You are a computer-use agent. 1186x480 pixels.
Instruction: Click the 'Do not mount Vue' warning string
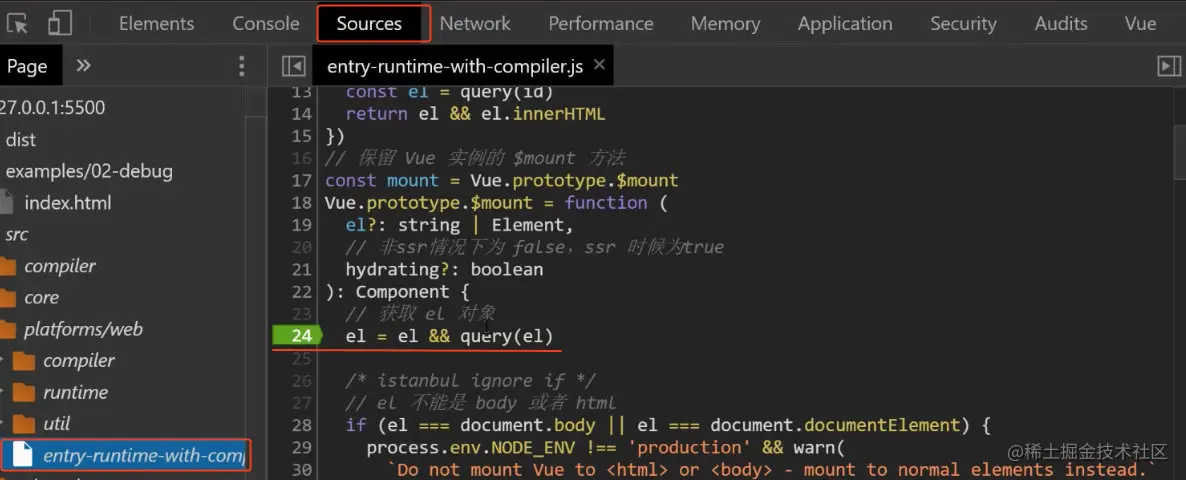(x=772, y=469)
